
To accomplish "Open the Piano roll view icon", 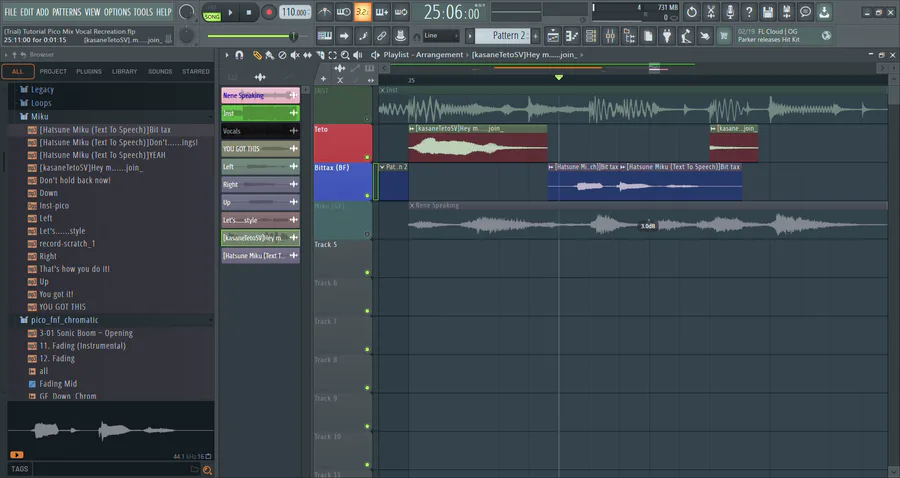I will click(572, 36).
